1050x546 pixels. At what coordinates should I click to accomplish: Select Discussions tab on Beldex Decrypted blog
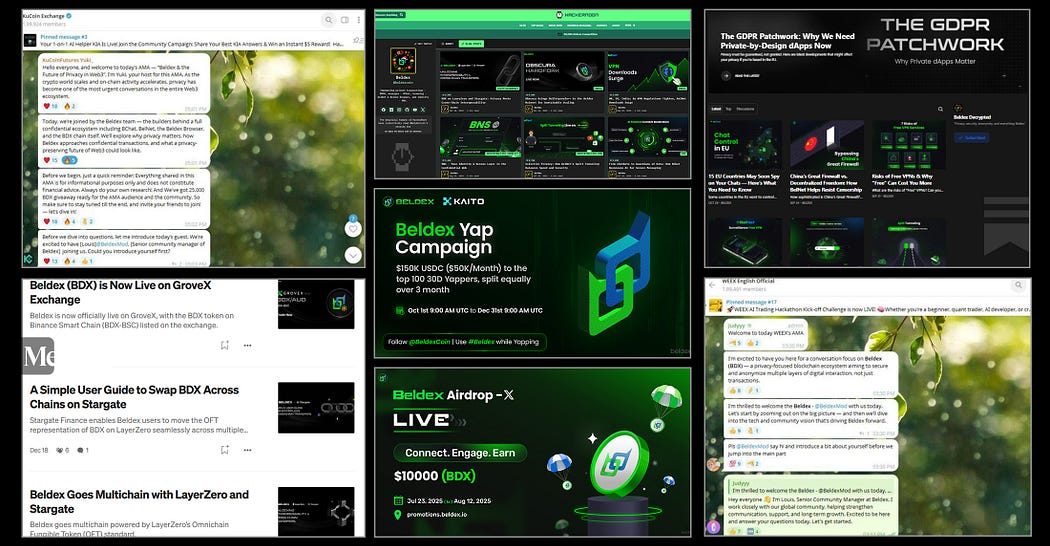[745, 109]
